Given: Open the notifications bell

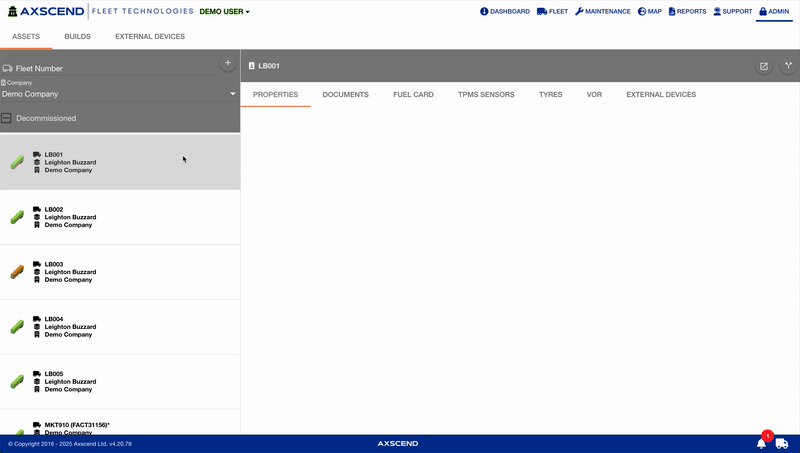Looking at the screenshot, I should 762,443.
